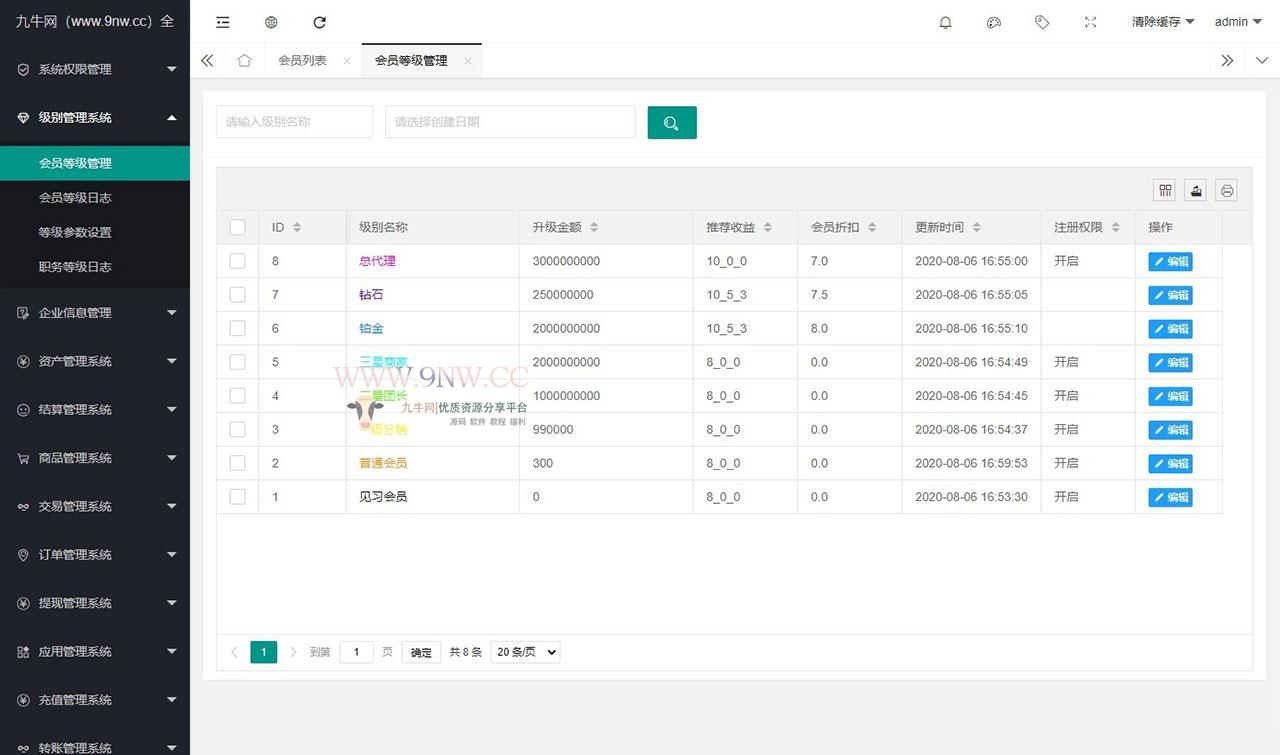Check the row for 钻石
The width and height of the screenshot is (1280, 755).
click(x=237, y=295)
